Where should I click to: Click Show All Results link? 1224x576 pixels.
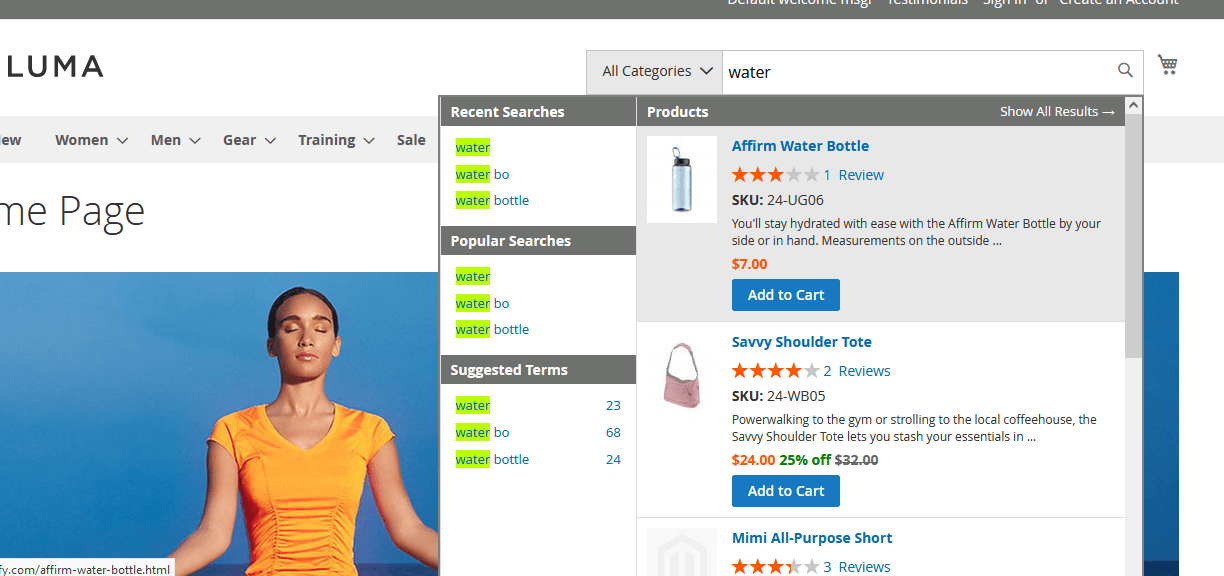tap(1056, 112)
